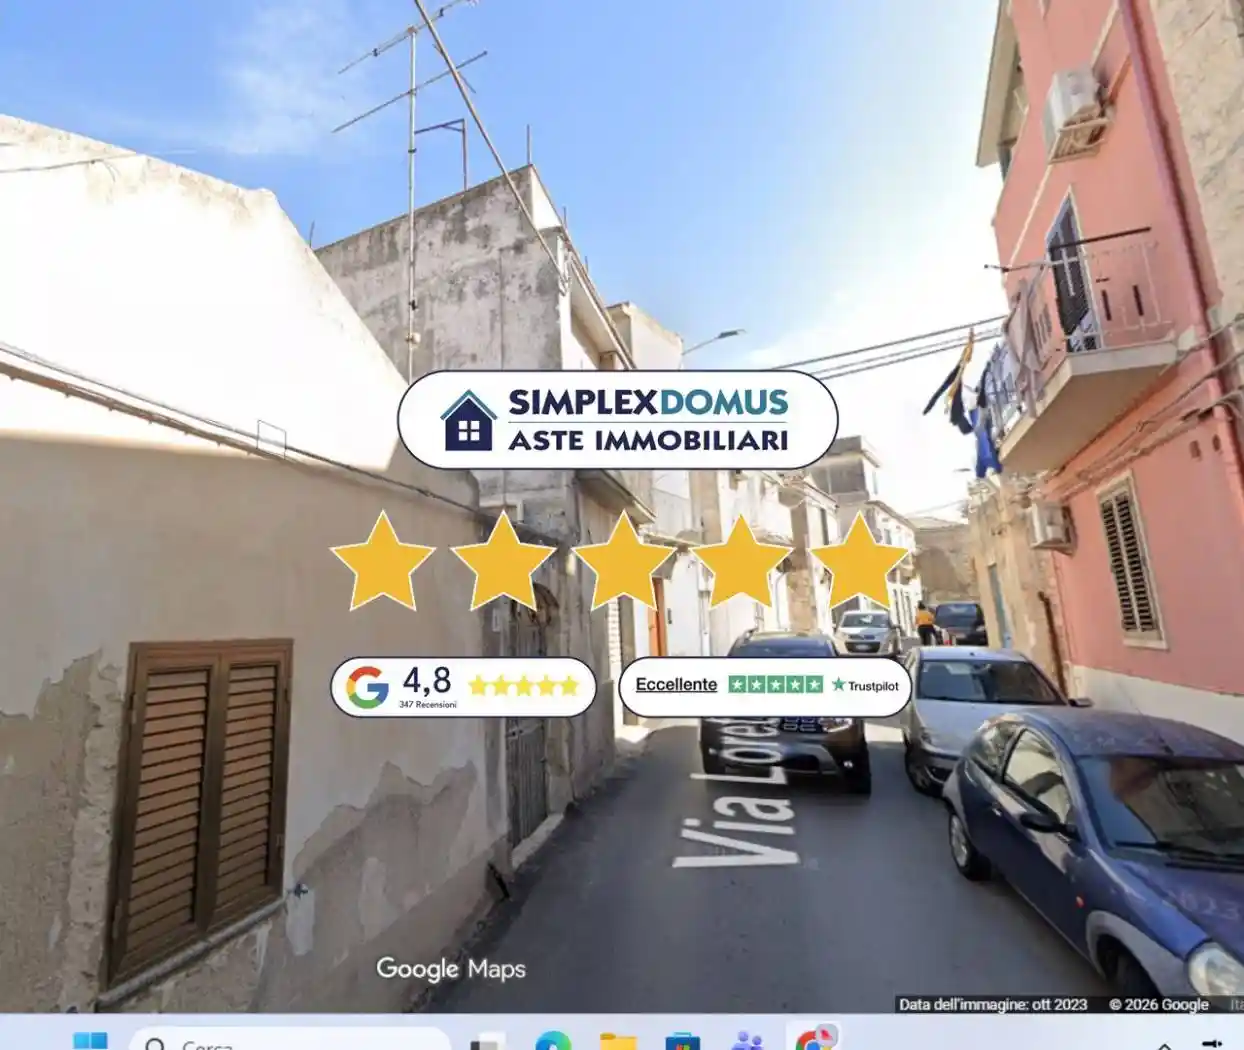Open the Trustpilot Eccellente badge
Image resolution: width=1244 pixels, height=1050 pixels.
pyautogui.click(x=765, y=686)
